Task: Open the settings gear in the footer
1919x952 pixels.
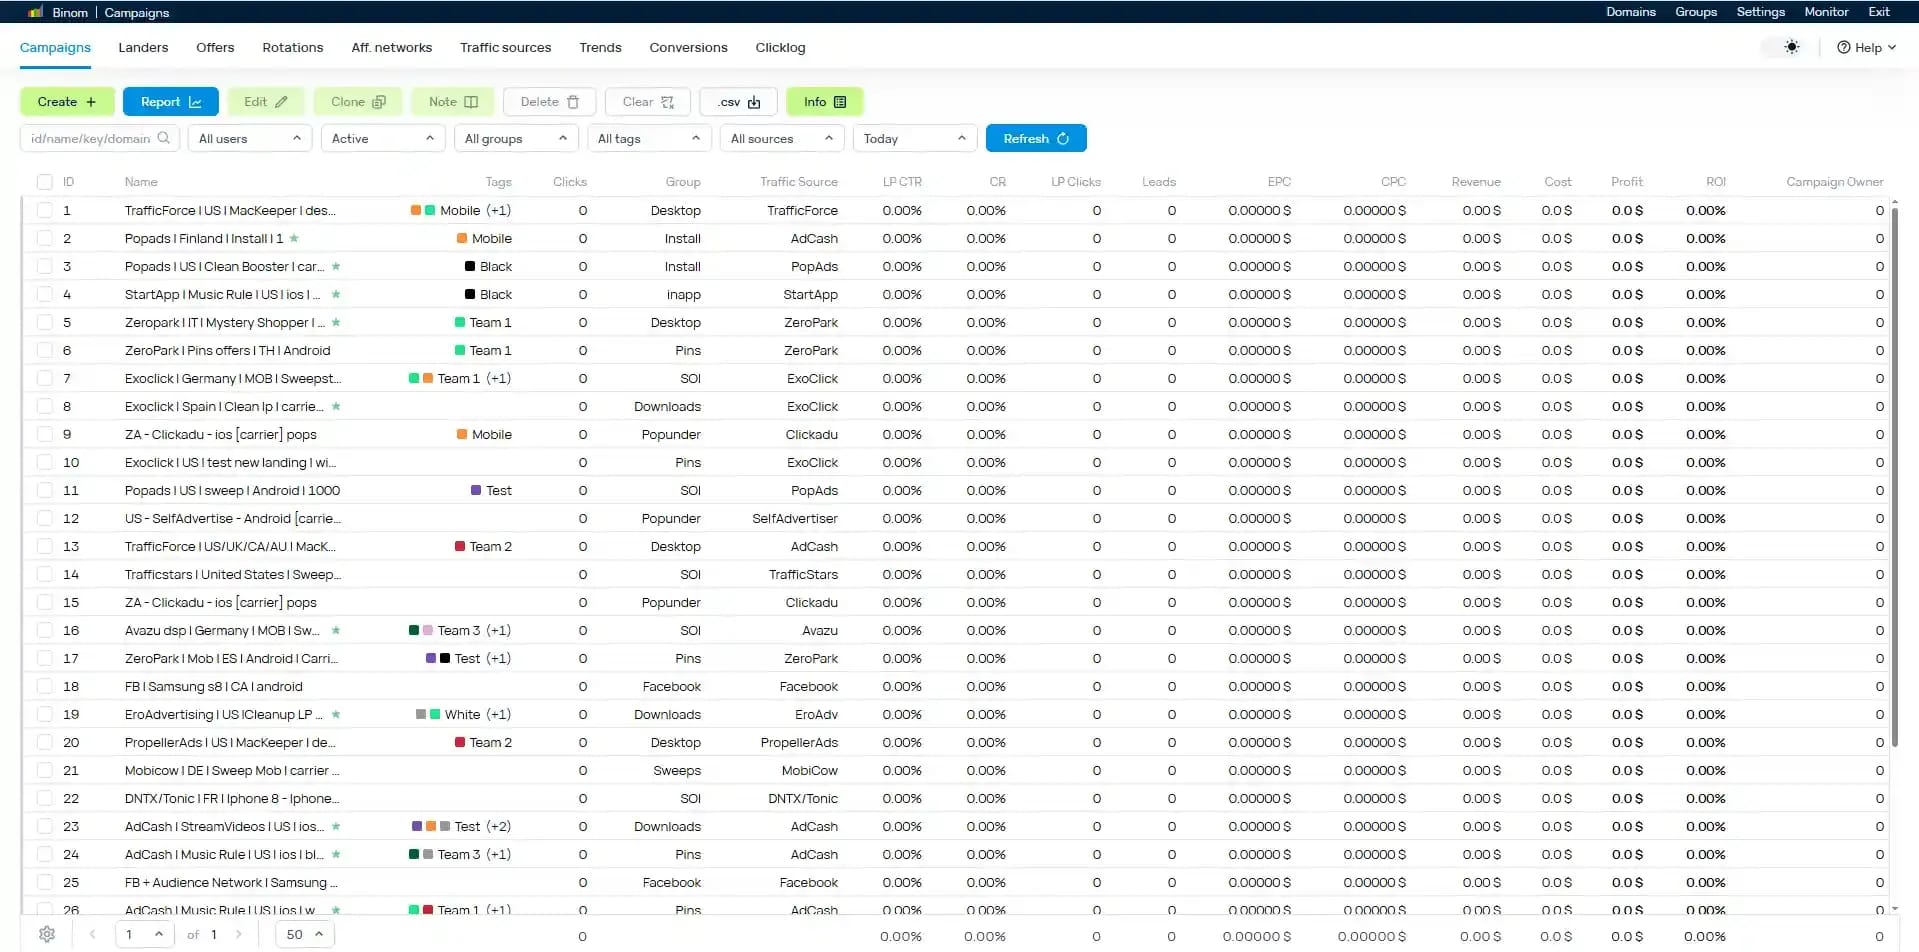Action: pyautogui.click(x=47, y=934)
